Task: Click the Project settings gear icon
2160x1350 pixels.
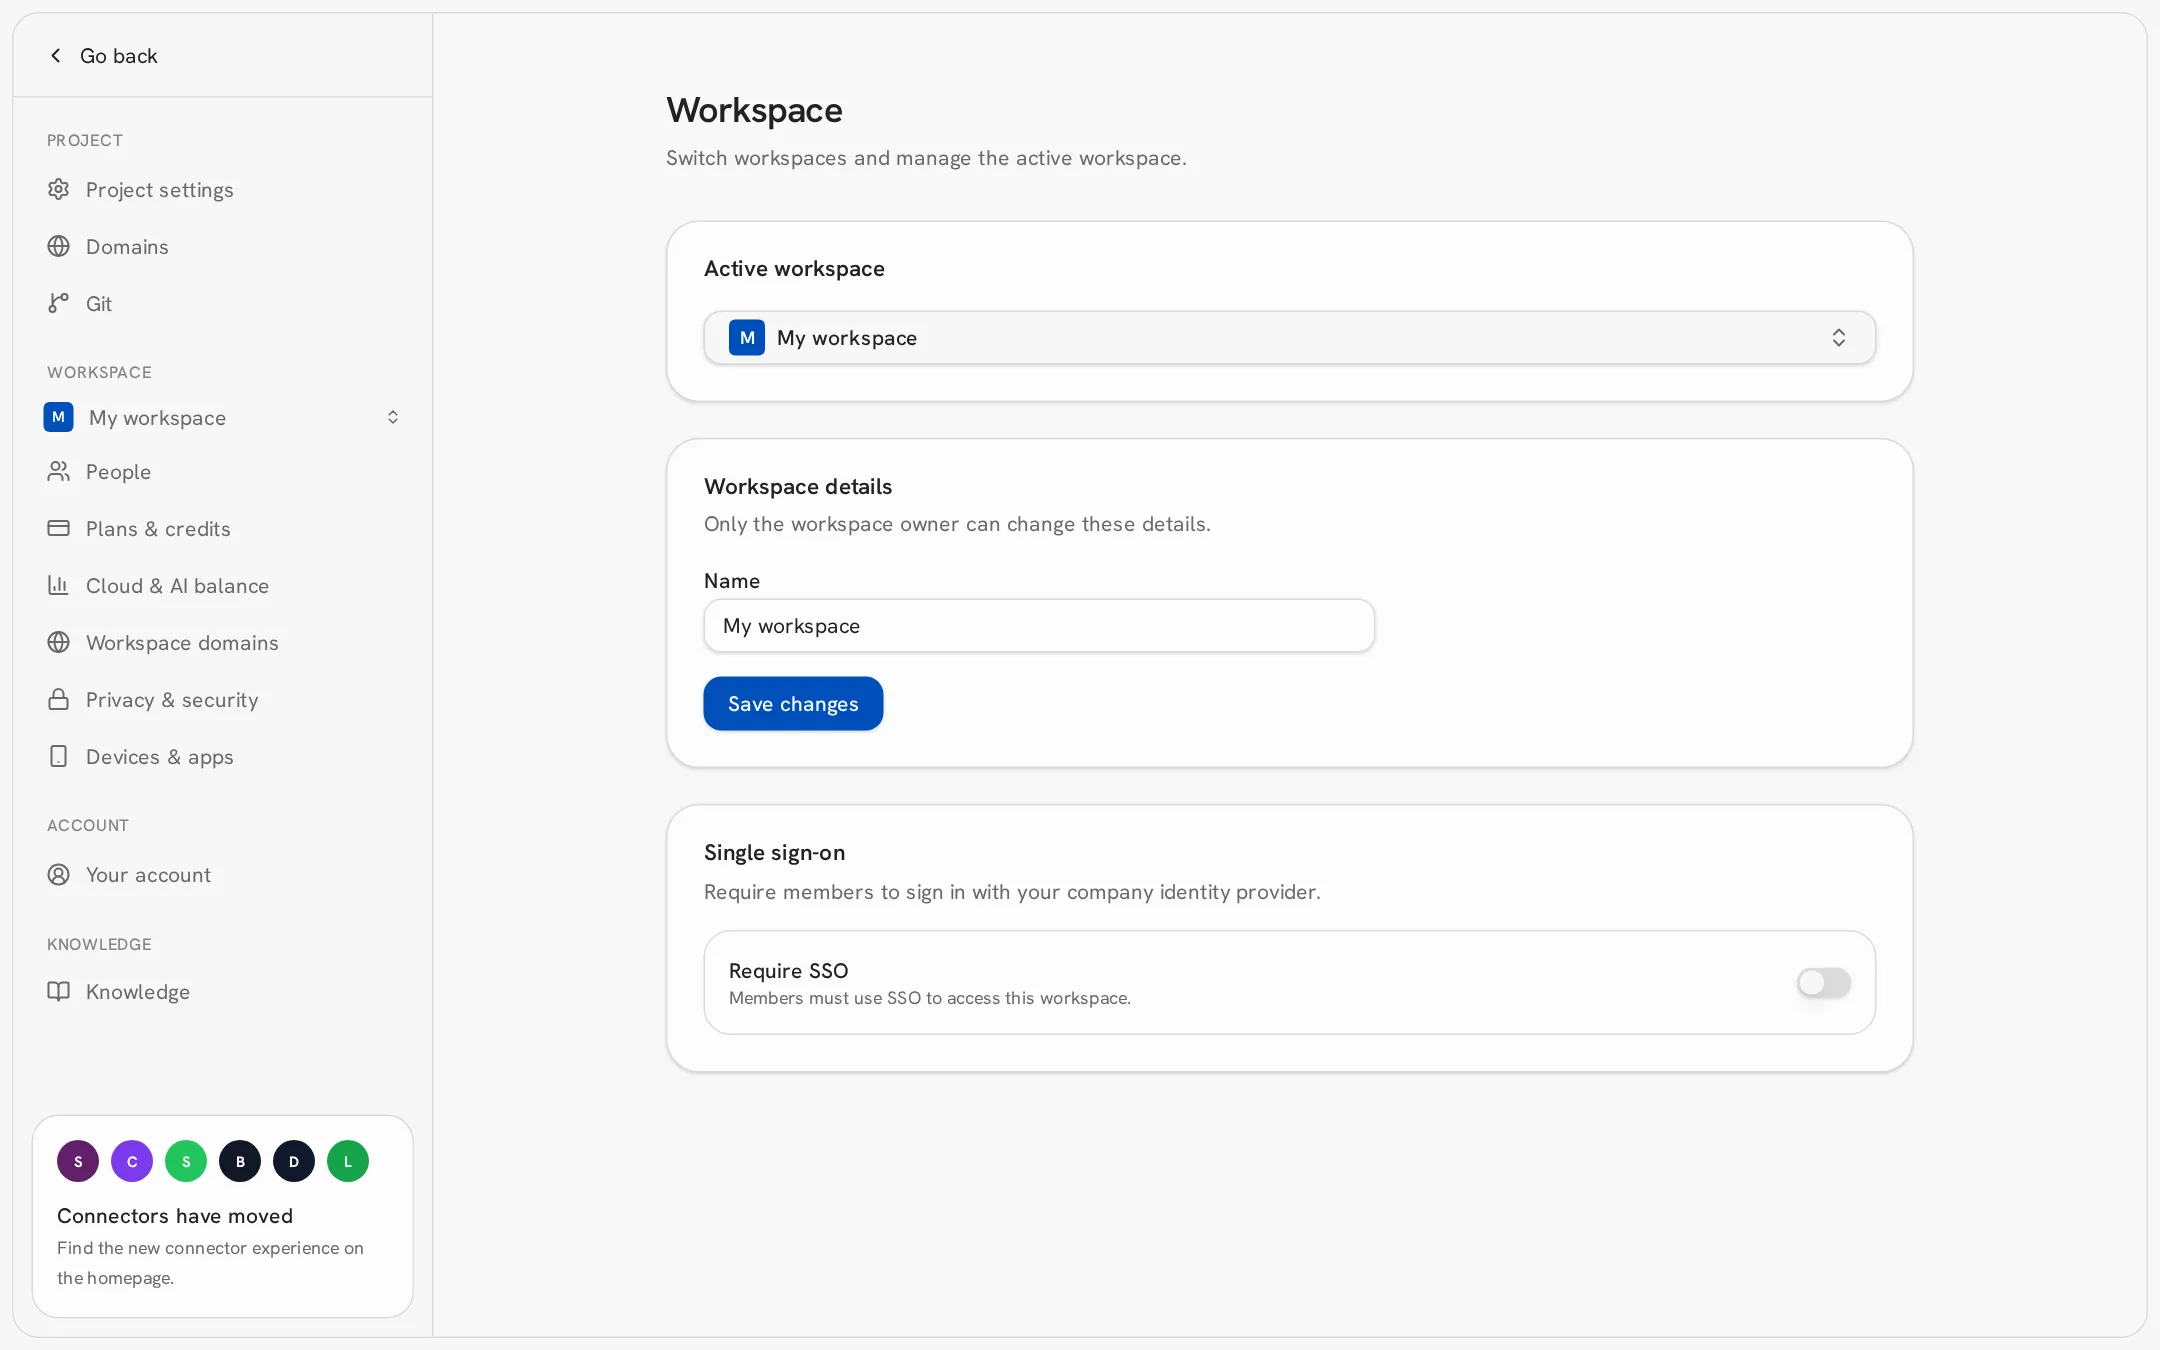Action: point(59,189)
